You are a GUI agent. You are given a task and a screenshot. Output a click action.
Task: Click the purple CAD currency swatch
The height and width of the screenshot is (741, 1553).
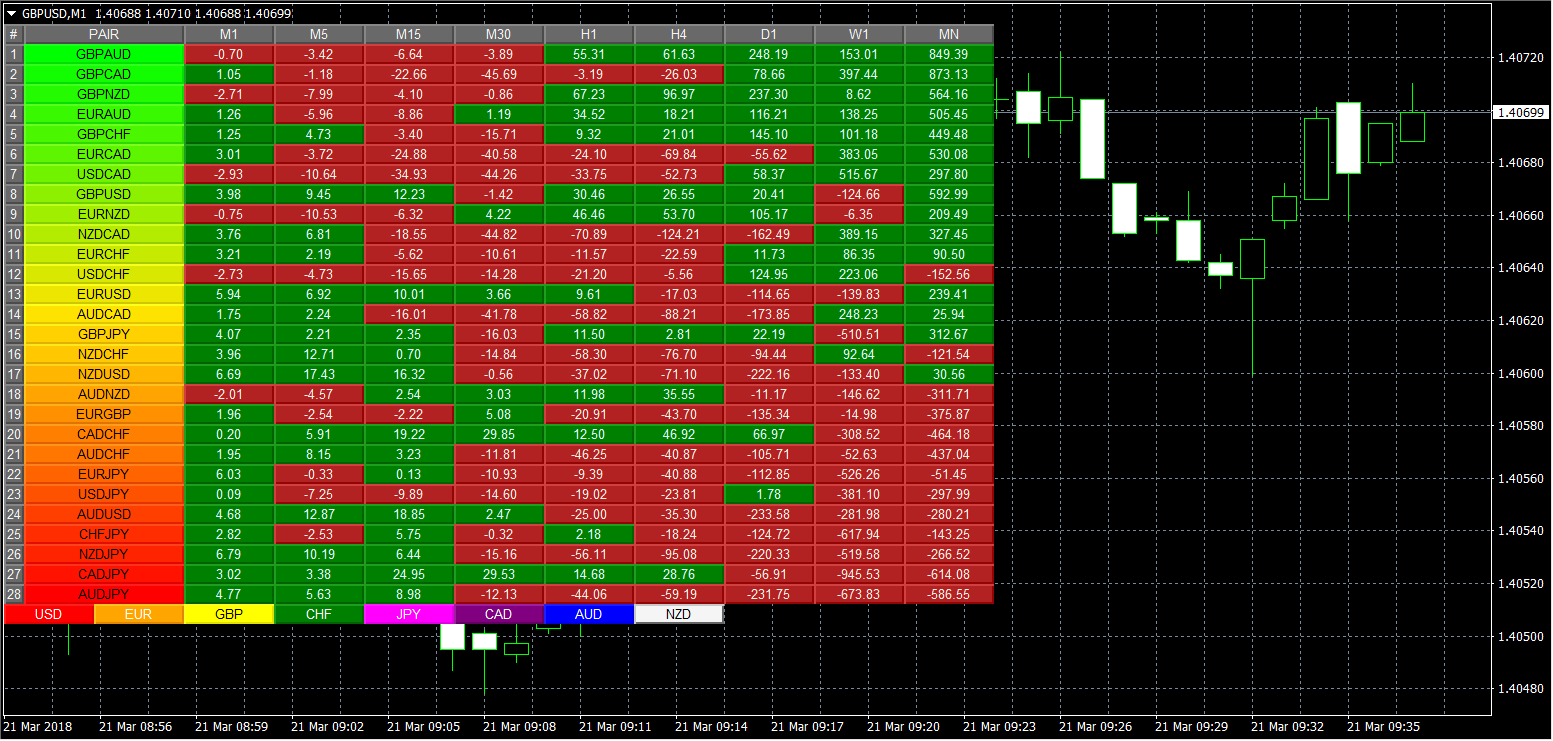498,614
